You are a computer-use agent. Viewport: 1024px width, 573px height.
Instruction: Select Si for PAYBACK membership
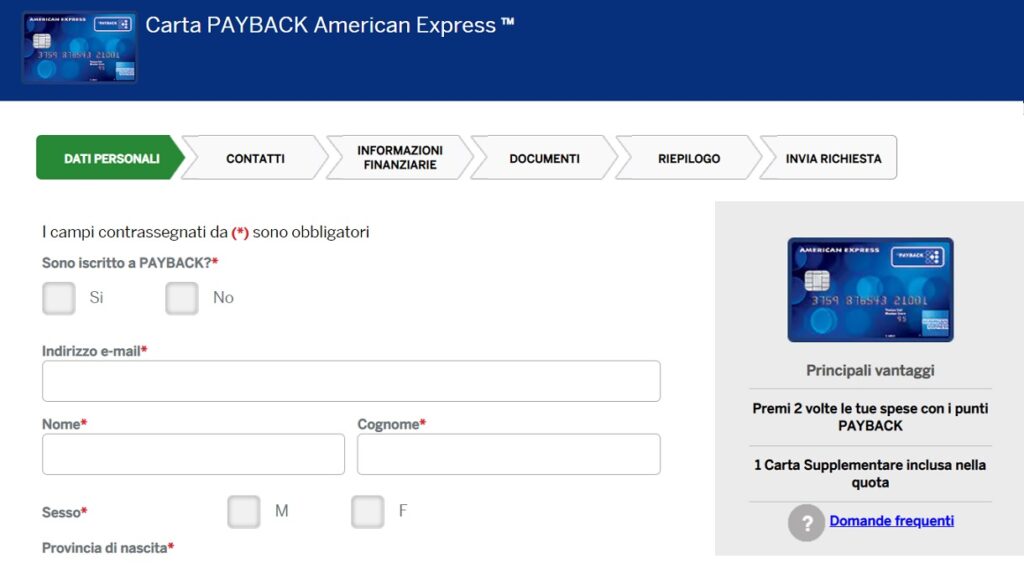(59, 298)
